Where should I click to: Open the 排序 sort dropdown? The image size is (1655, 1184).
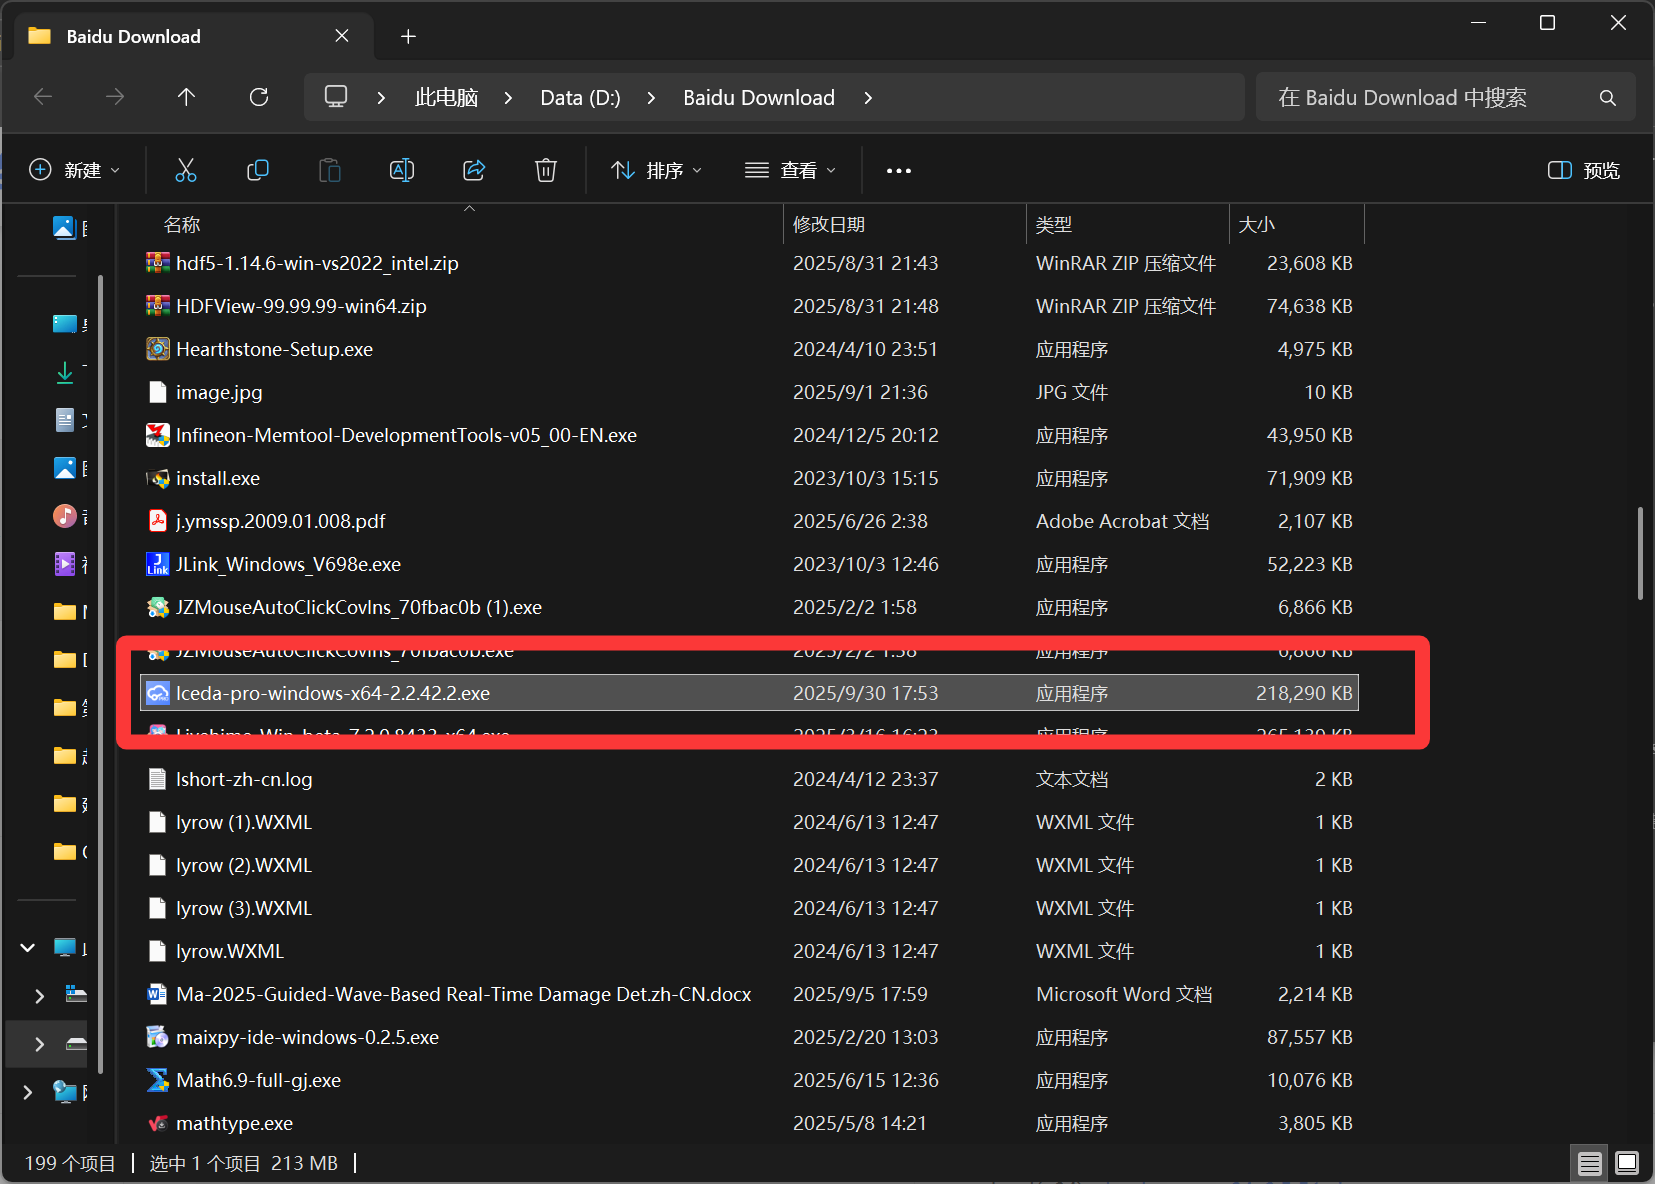pos(656,170)
